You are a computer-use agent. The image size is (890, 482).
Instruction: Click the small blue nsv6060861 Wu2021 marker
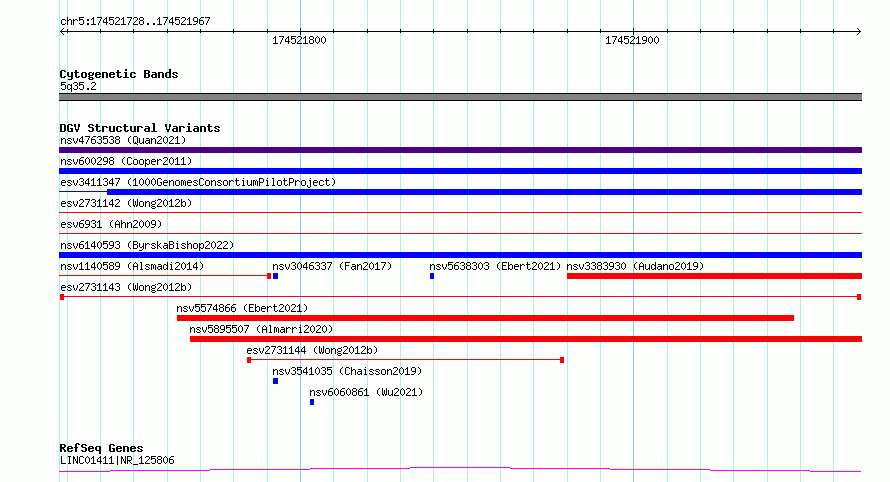click(312, 402)
